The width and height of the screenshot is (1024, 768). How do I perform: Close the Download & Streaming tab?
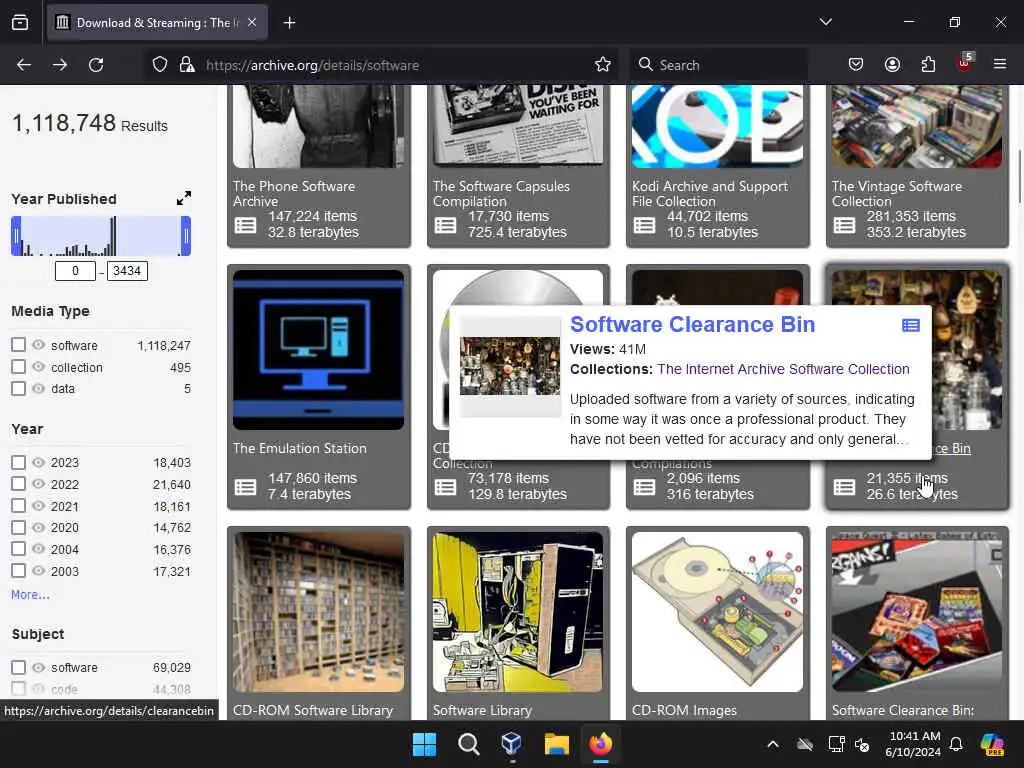pos(252,22)
